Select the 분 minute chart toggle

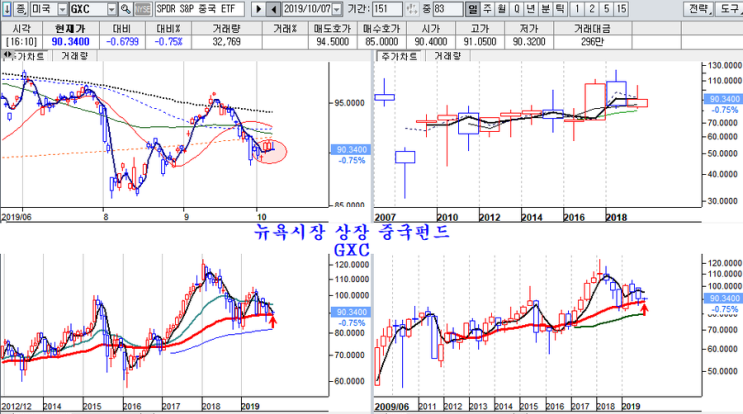[545, 9]
